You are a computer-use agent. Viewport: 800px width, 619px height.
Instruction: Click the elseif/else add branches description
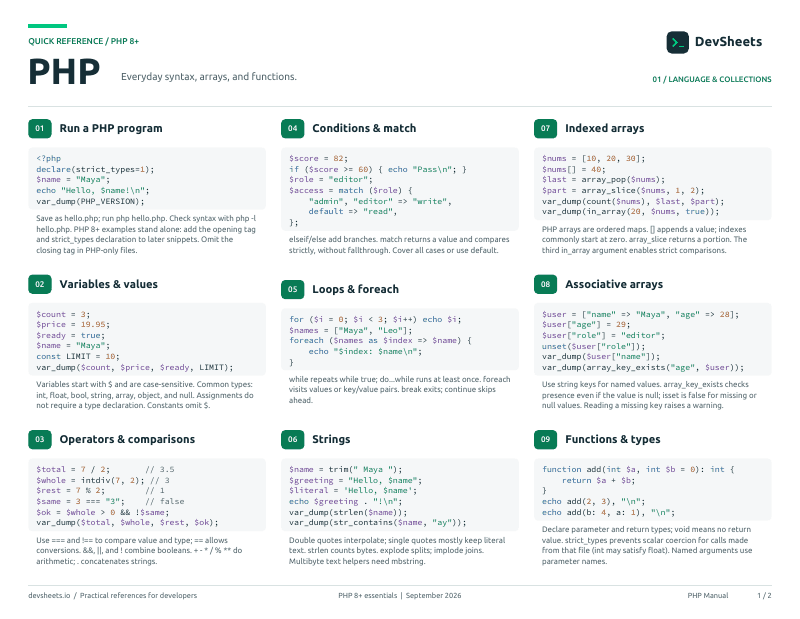399,245
